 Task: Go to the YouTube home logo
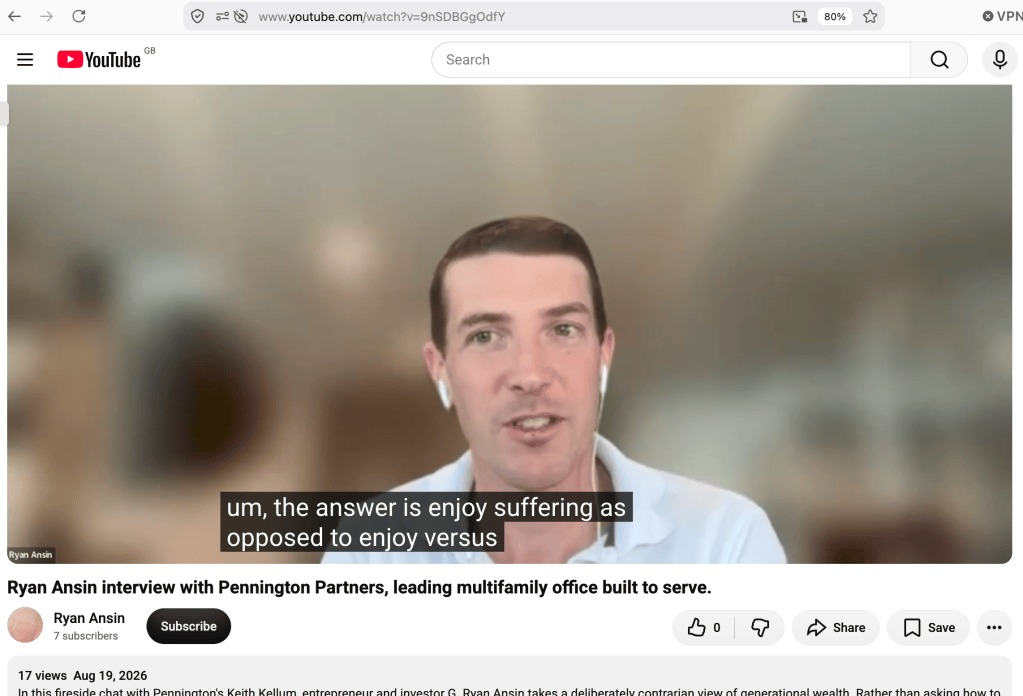[x=99, y=59]
